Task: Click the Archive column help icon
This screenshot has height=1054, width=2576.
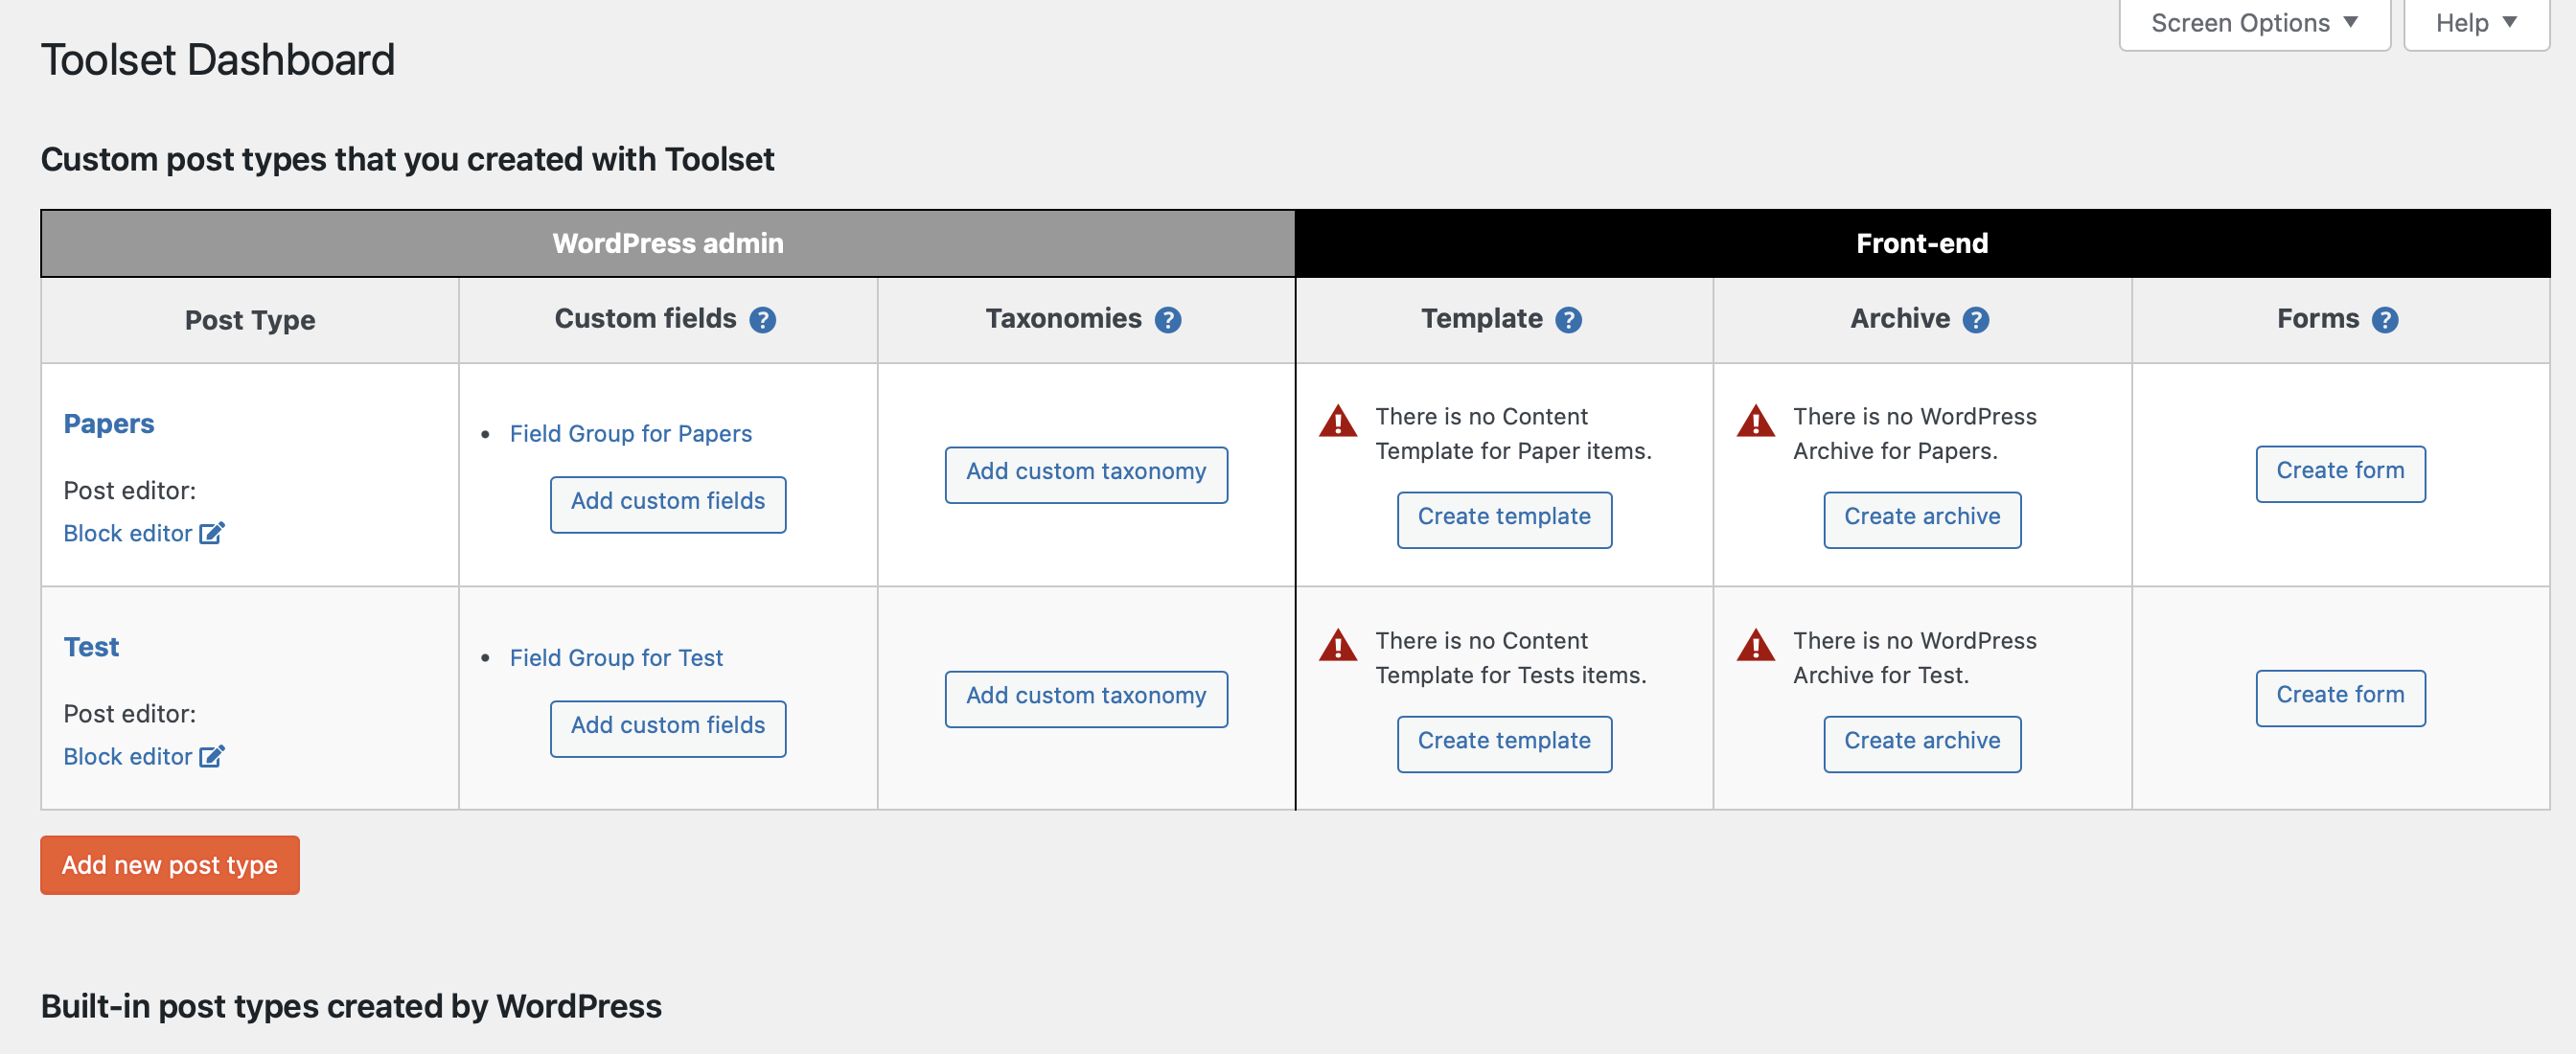Action: coord(1975,320)
